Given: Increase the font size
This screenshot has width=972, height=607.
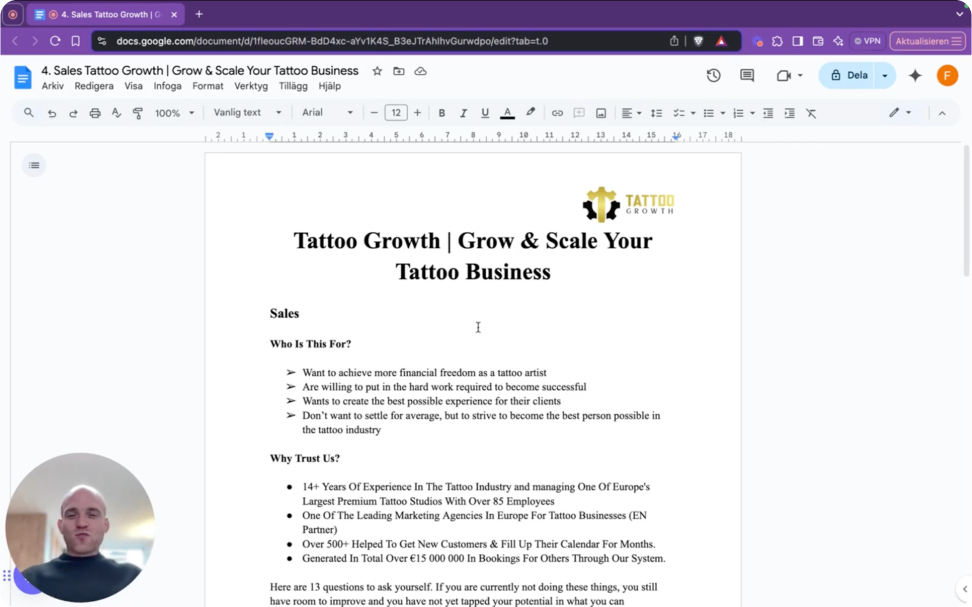Looking at the screenshot, I should click(x=417, y=113).
